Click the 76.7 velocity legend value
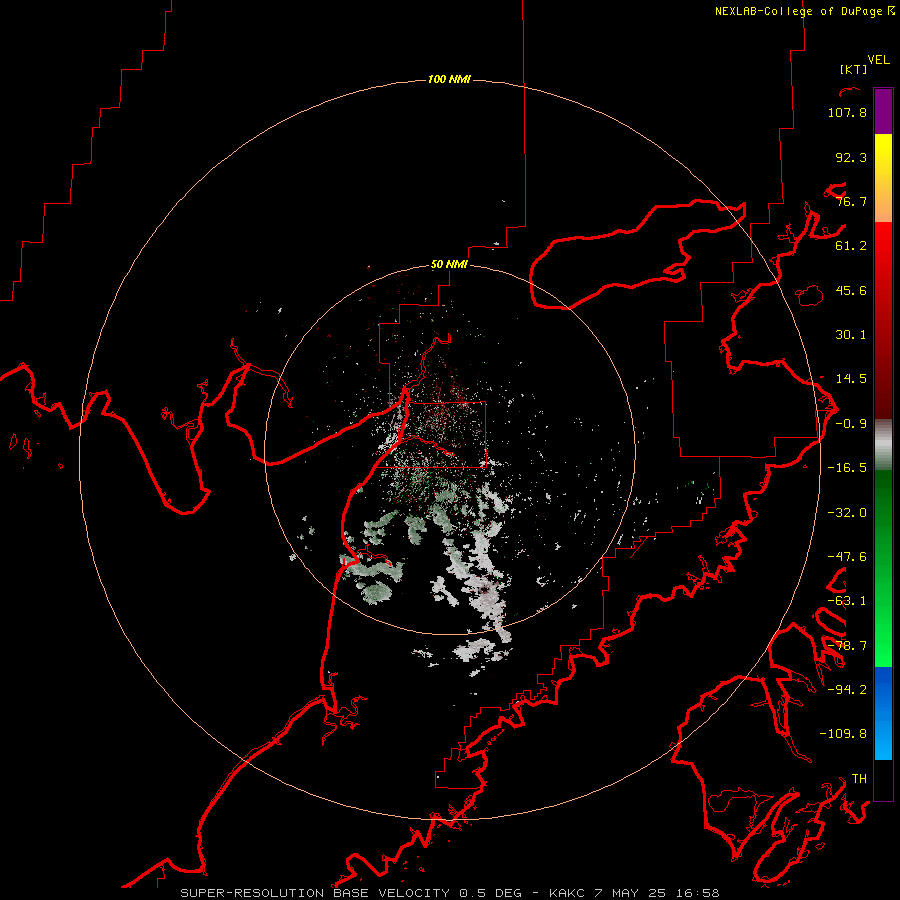900x900 pixels. (x=851, y=201)
